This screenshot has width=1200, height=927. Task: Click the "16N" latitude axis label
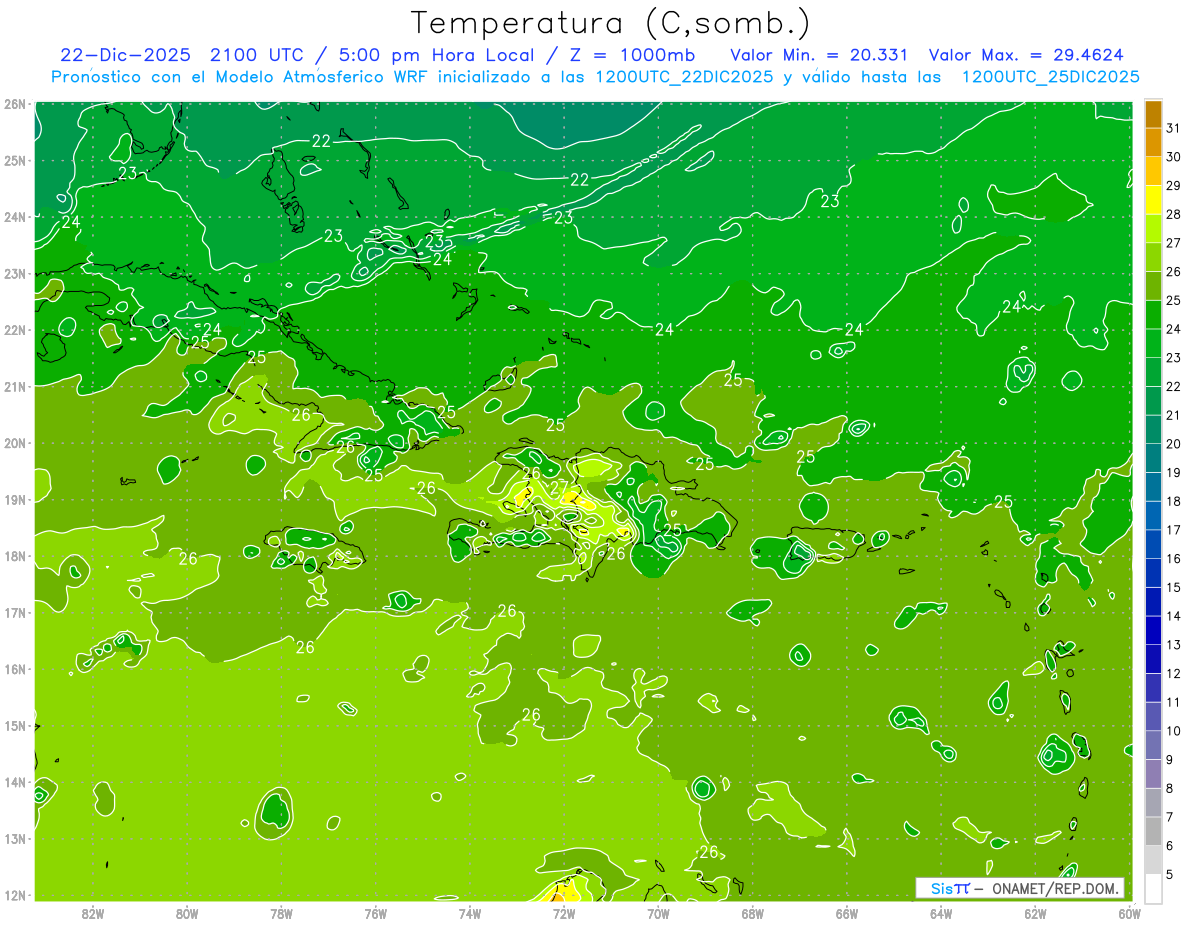[x=15, y=669]
